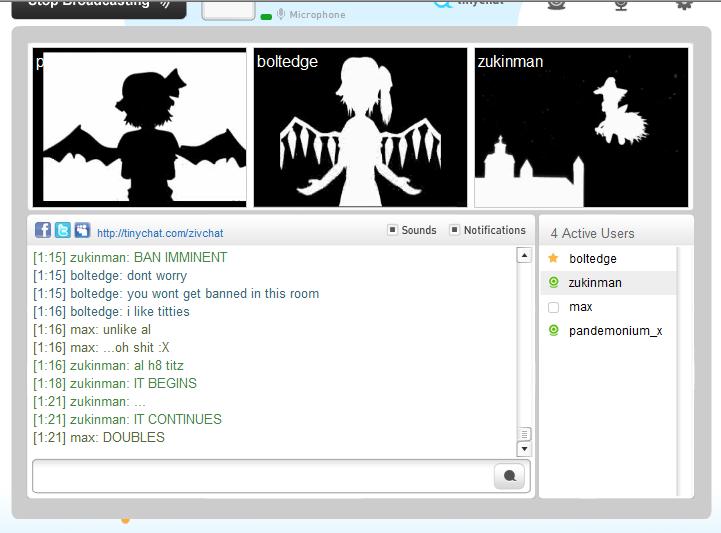Screen dimensions: 721x533
Task: Open the tinychat.com/zivchat room link
Action: [160, 233]
